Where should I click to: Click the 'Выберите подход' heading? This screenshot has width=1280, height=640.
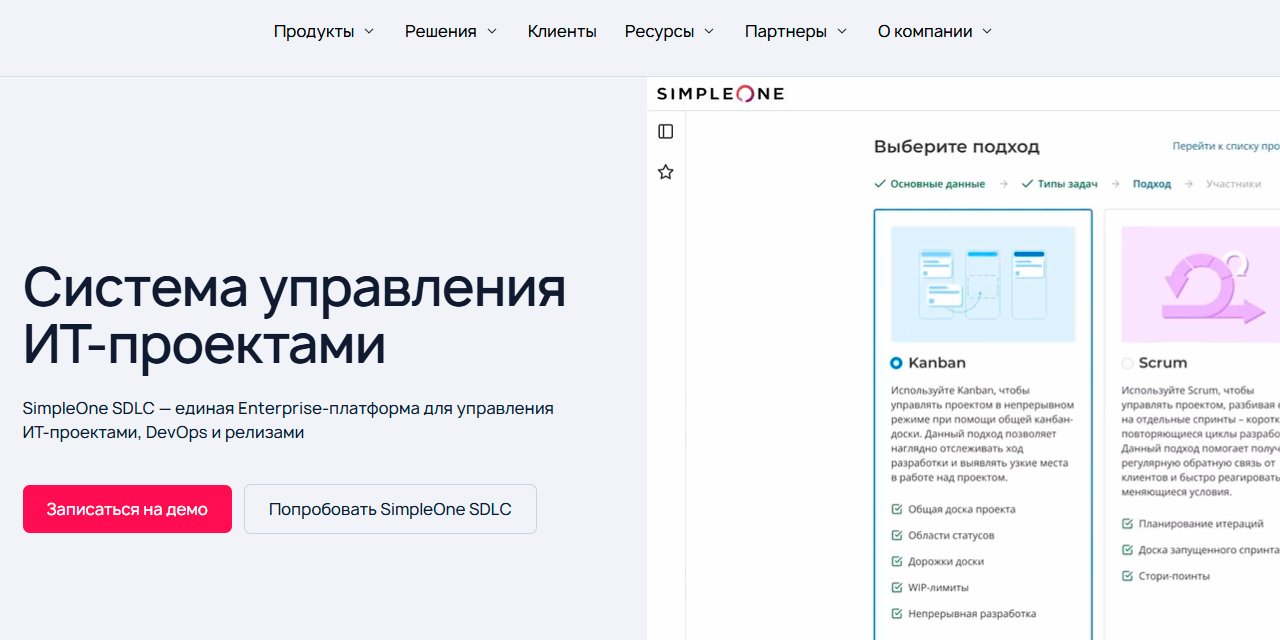pyautogui.click(x=957, y=147)
